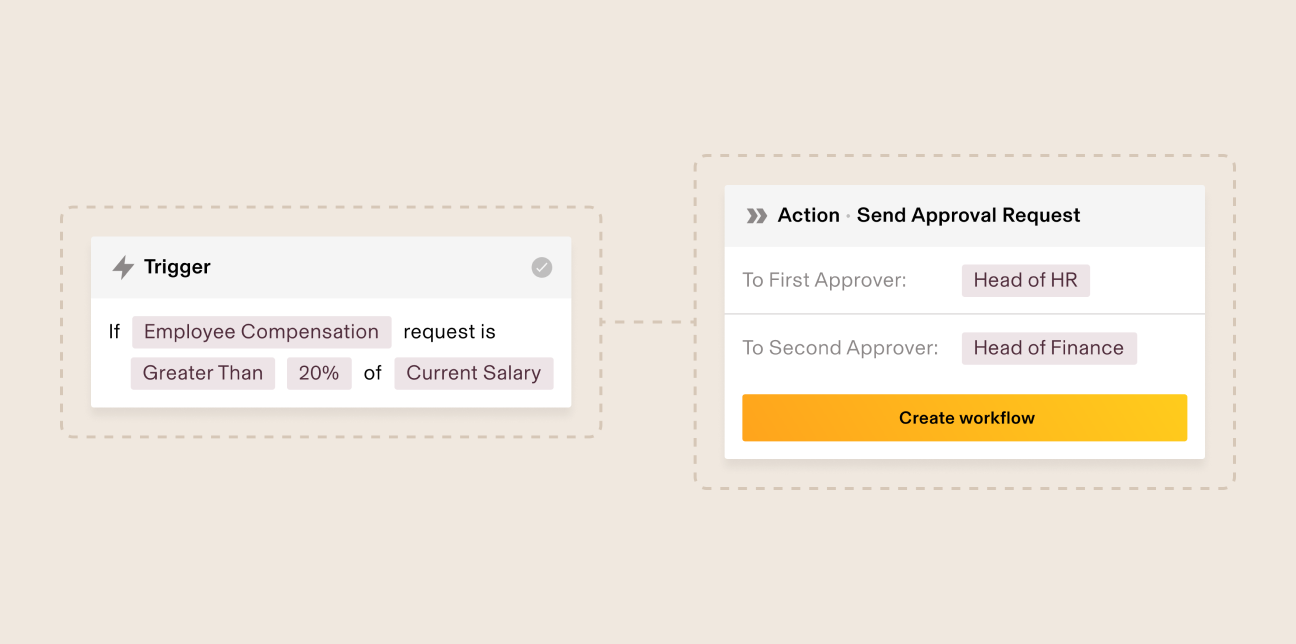
Task: Open the Employee Compensation dropdown chip
Action: 261,332
